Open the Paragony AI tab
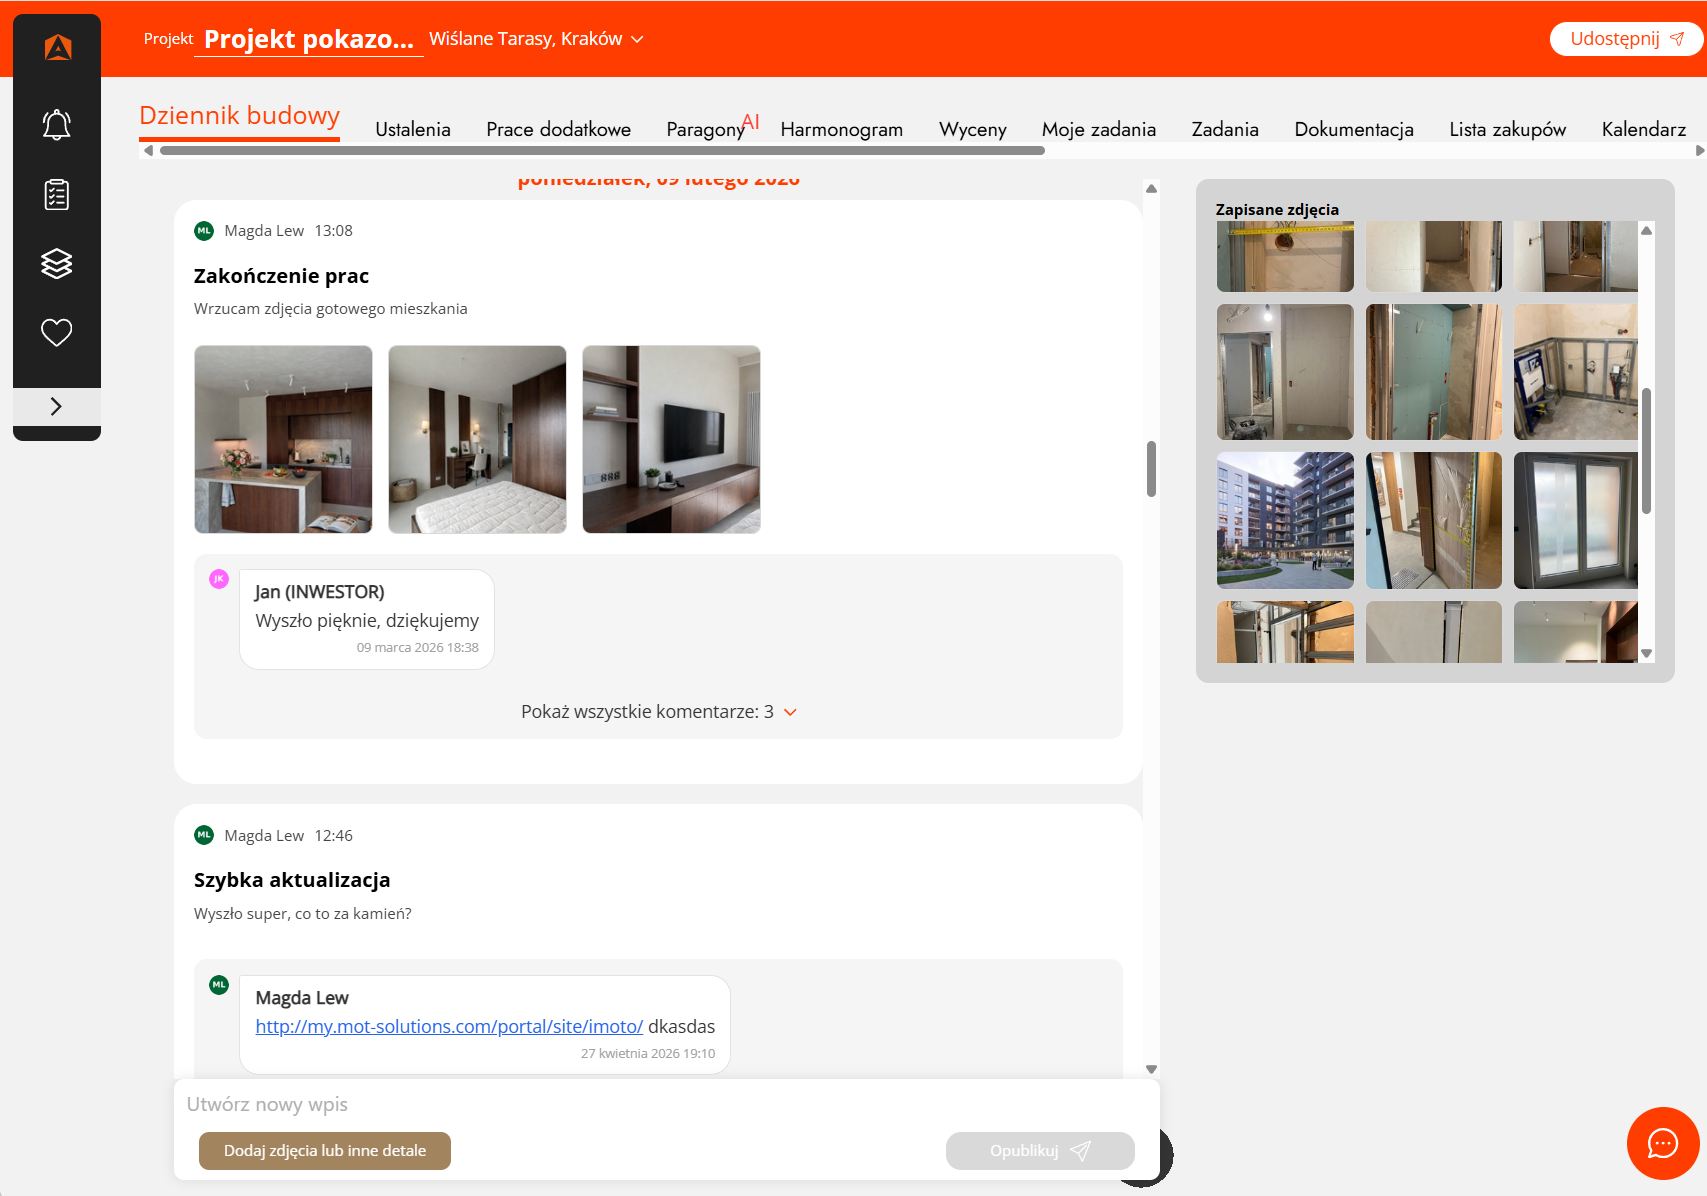 pos(713,127)
